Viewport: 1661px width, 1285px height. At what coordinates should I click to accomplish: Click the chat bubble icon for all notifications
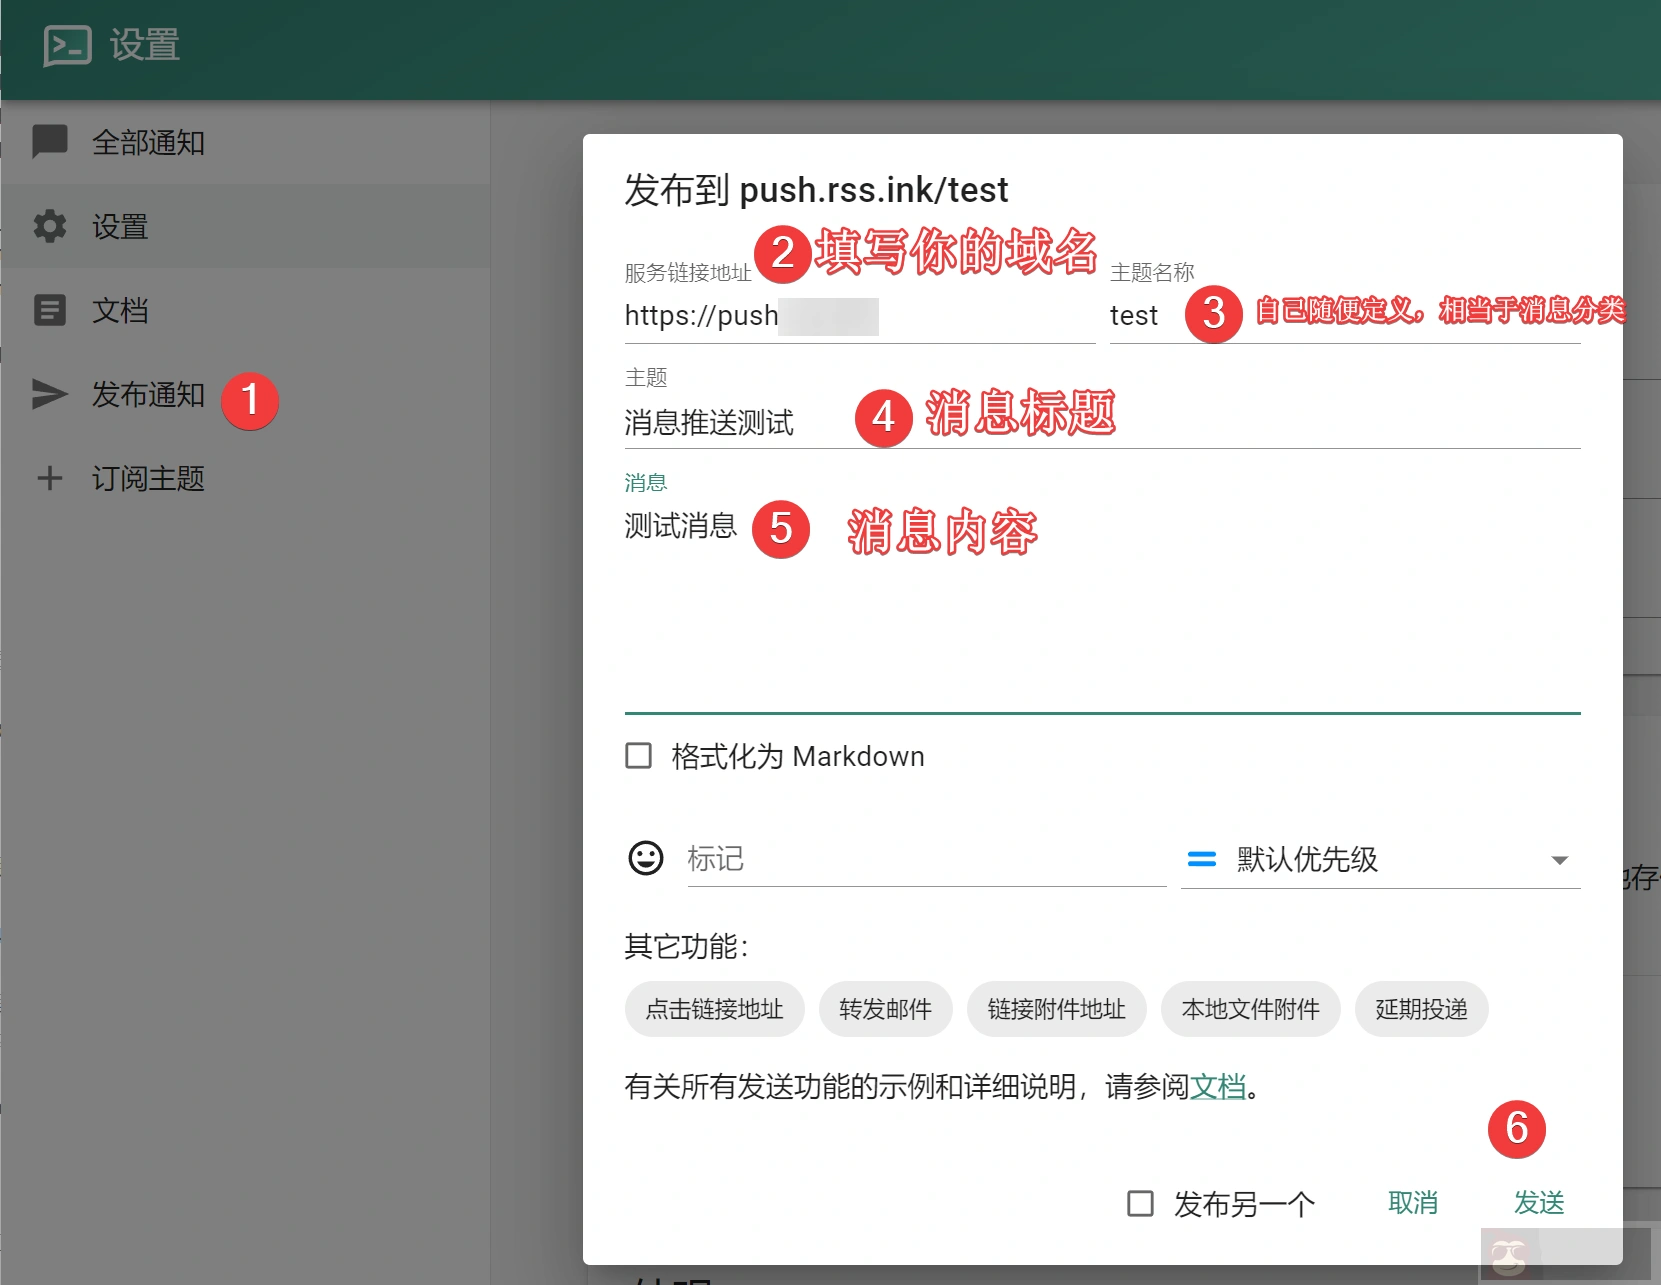pyautogui.click(x=50, y=142)
